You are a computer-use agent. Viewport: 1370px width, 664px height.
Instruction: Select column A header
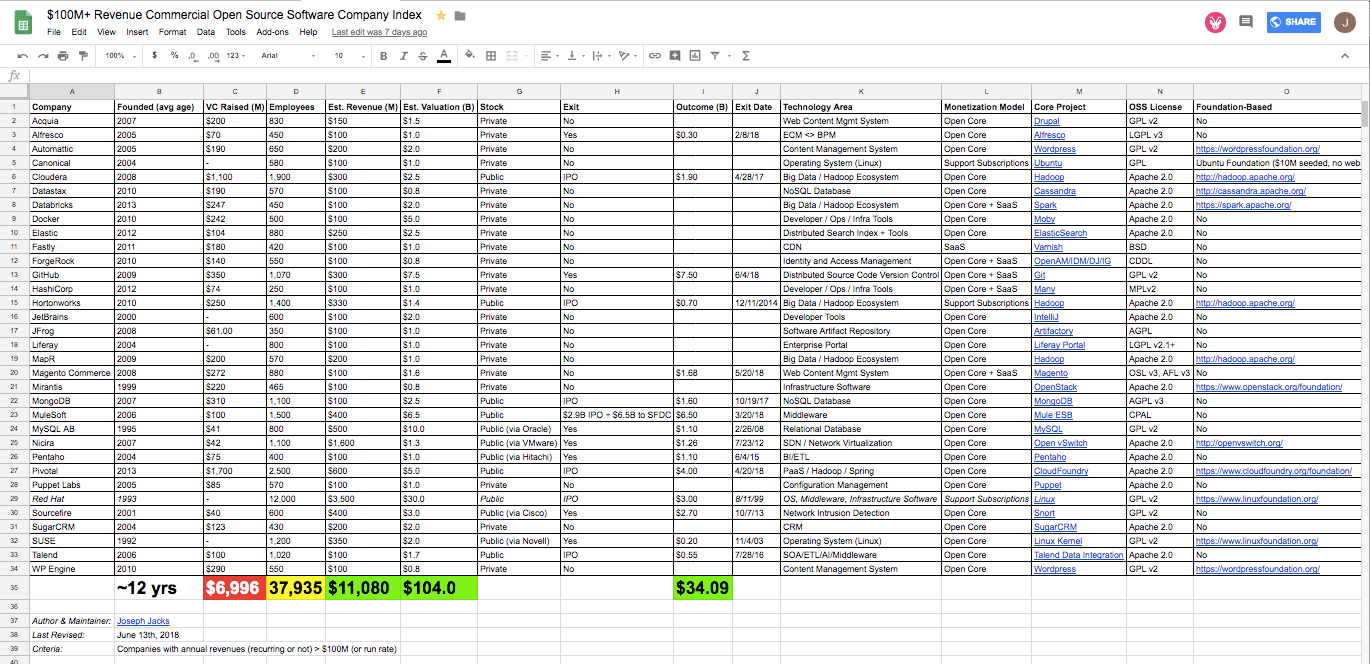pyautogui.click(x=72, y=91)
